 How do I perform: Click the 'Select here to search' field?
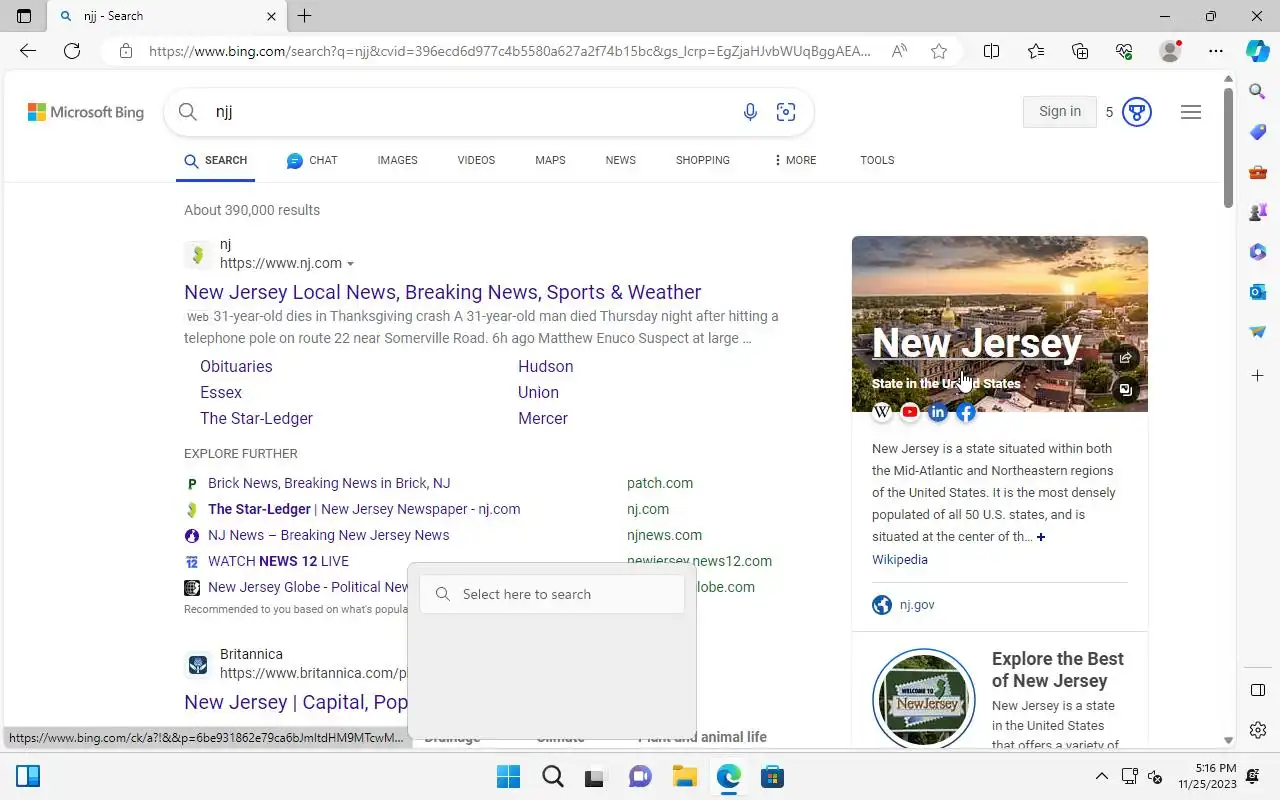tap(552, 594)
